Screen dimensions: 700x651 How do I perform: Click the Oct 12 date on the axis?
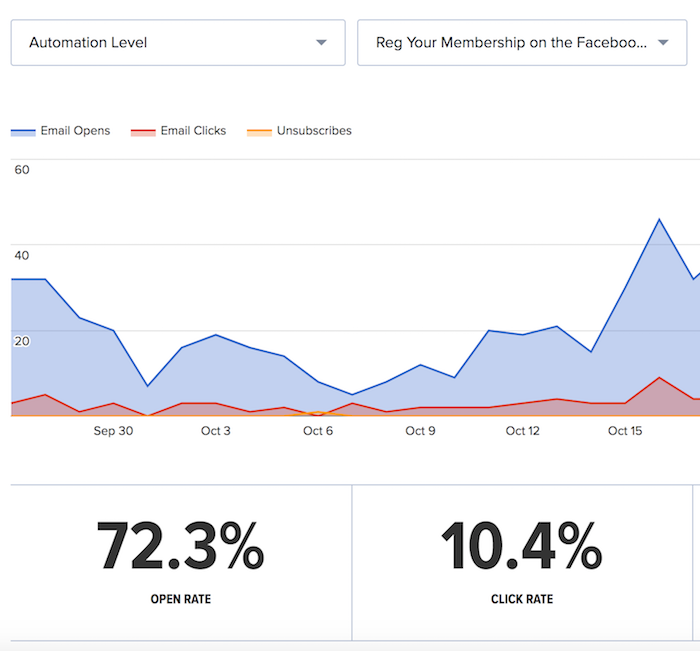(x=522, y=431)
